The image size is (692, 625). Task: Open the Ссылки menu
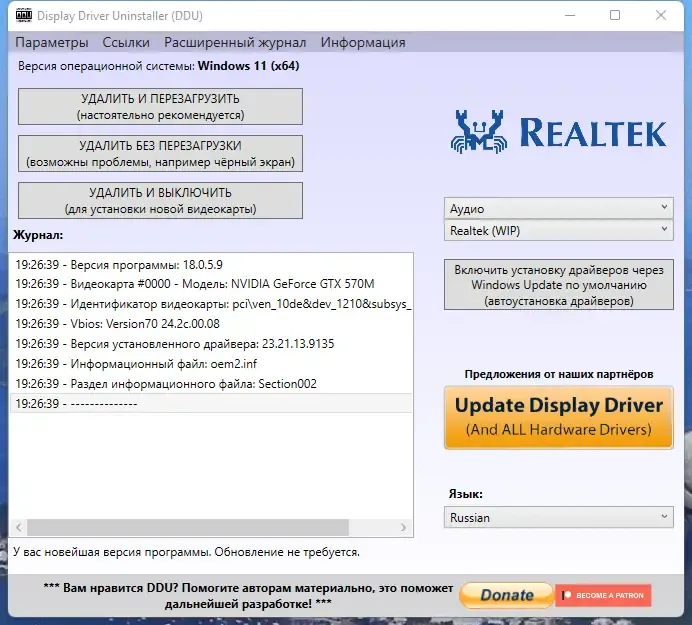pos(126,42)
